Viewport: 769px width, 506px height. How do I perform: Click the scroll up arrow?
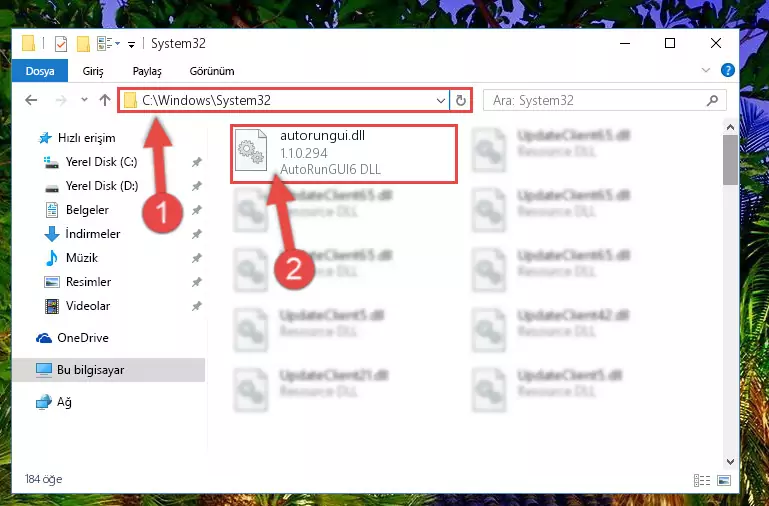(x=730, y=127)
